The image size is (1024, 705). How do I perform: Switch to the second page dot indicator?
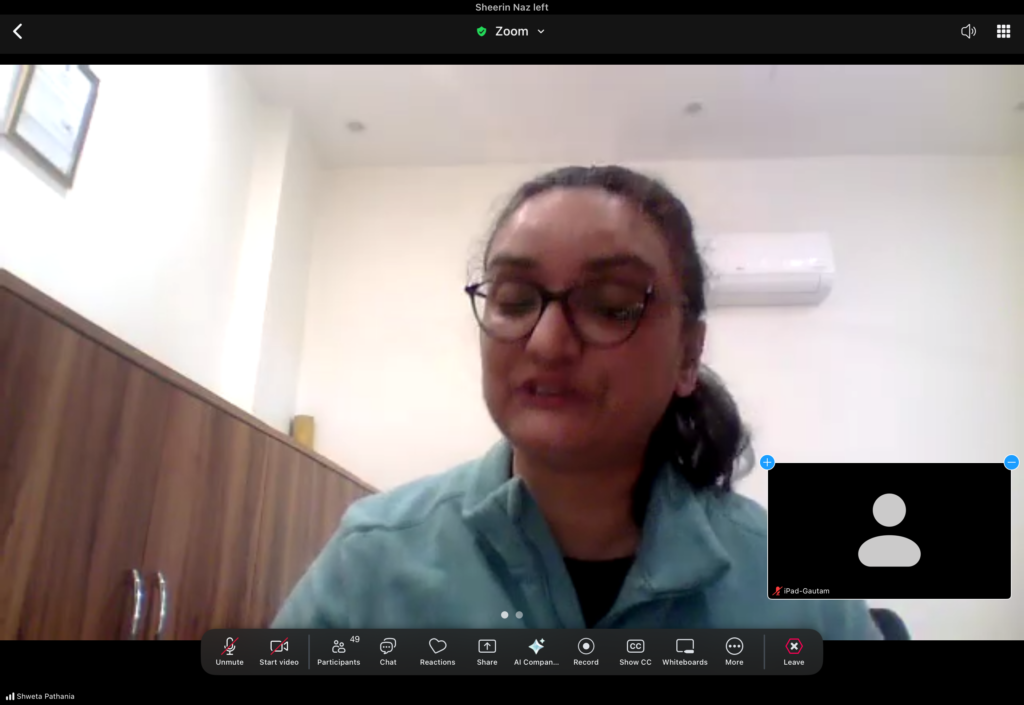point(519,615)
